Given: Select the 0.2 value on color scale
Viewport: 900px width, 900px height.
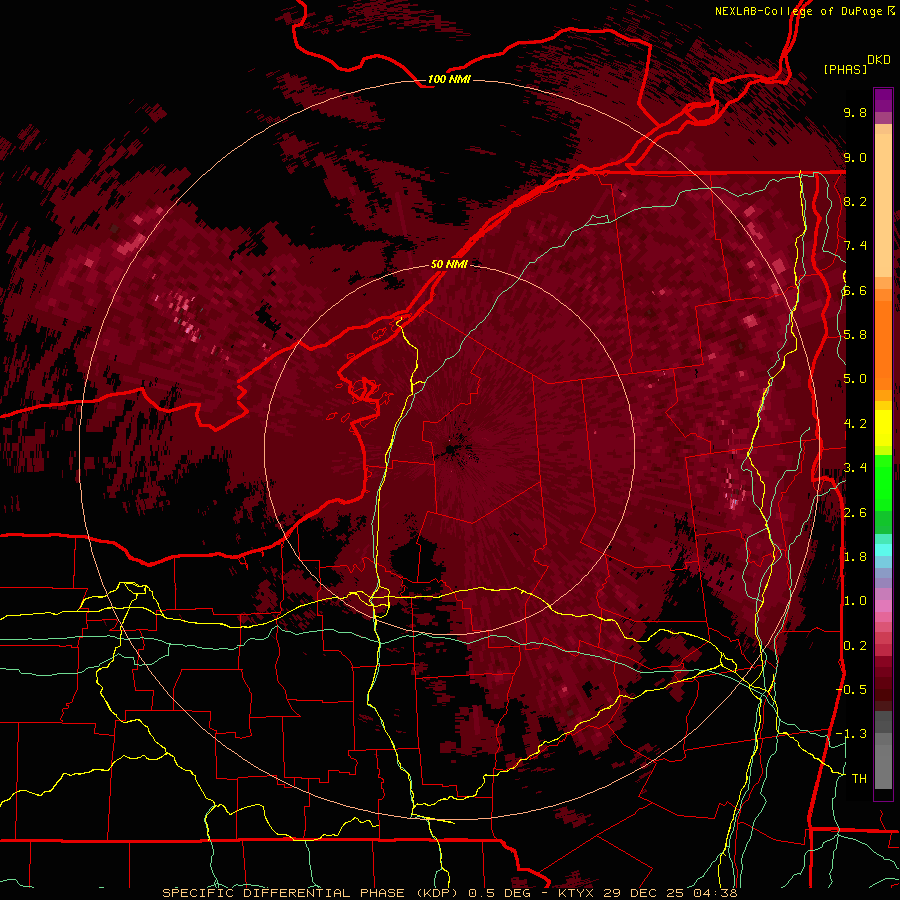Looking at the screenshot, I should click(x=855, y=646).
